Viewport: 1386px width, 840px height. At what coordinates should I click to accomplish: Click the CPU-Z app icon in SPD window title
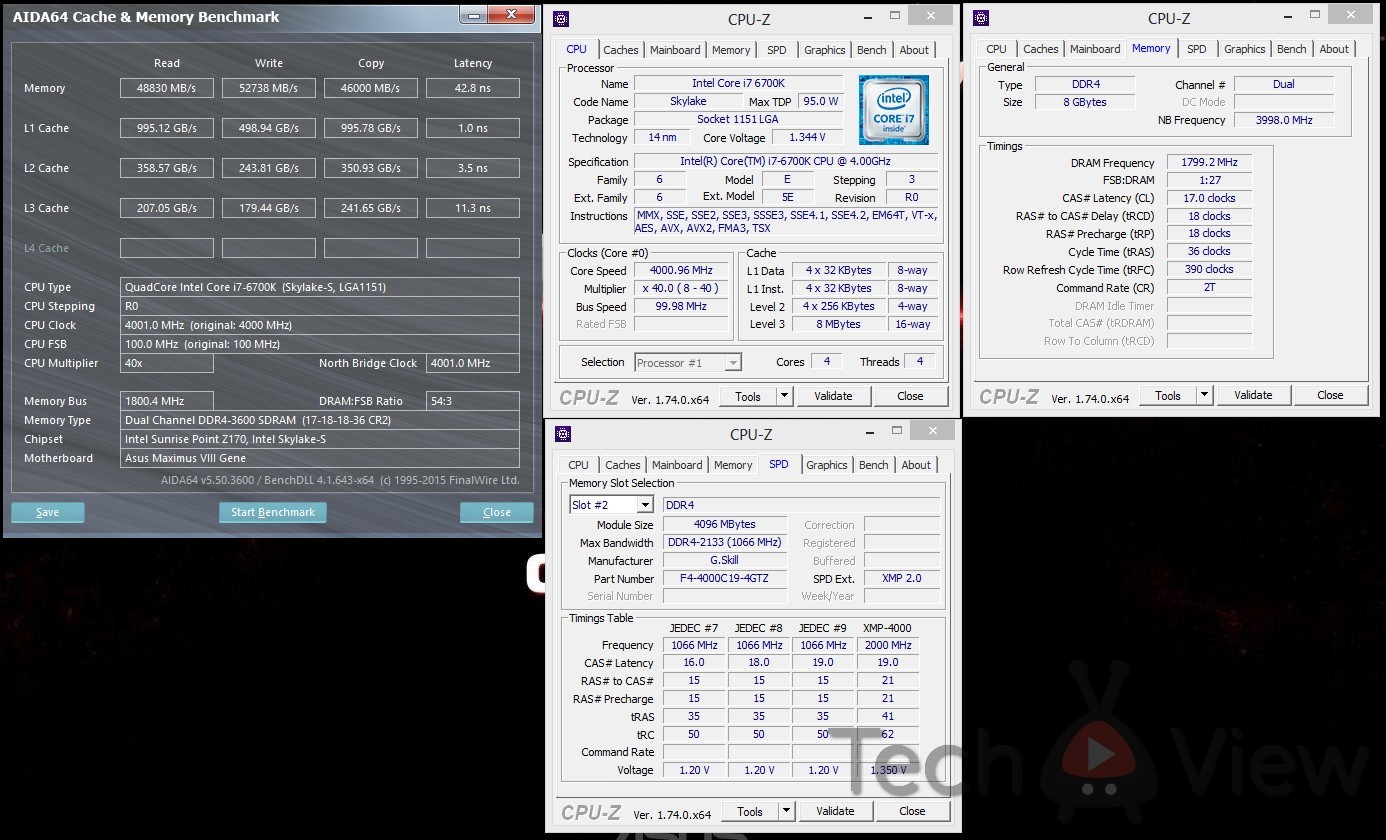[563, 433]
